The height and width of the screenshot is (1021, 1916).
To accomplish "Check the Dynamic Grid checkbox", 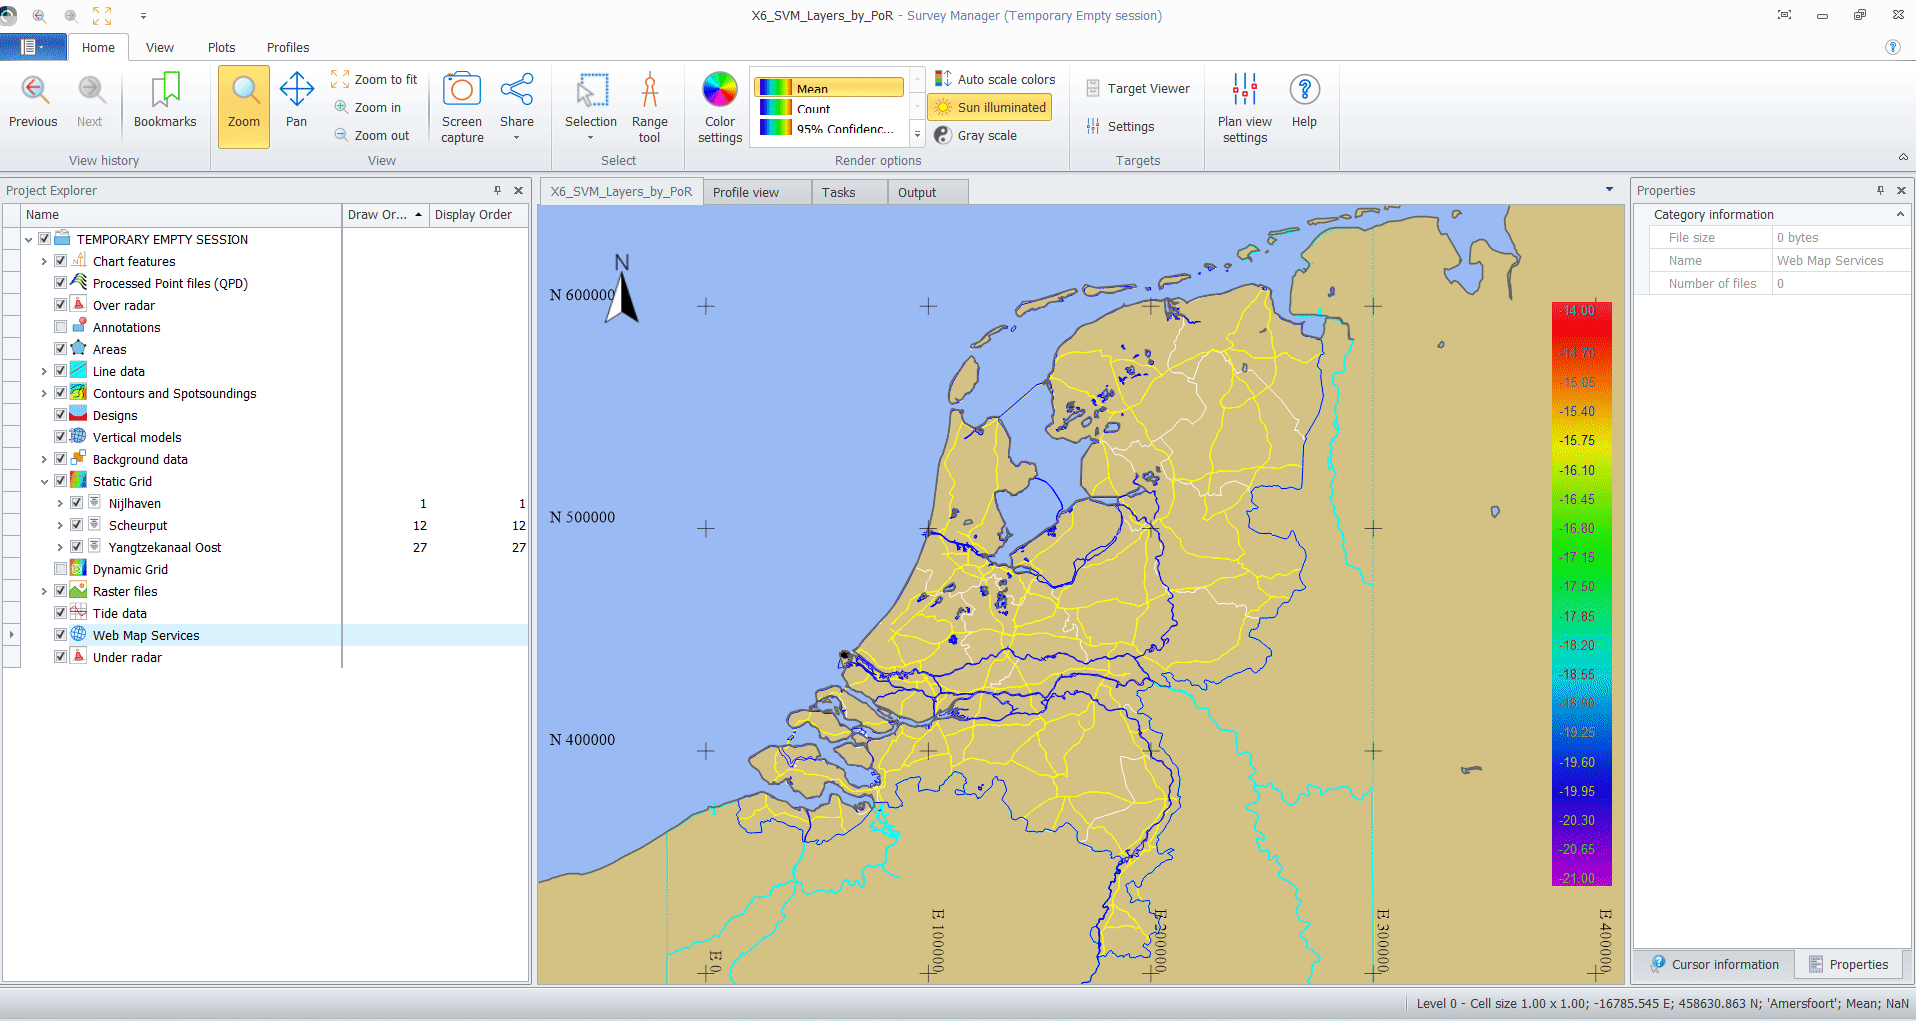I will 61,569.
